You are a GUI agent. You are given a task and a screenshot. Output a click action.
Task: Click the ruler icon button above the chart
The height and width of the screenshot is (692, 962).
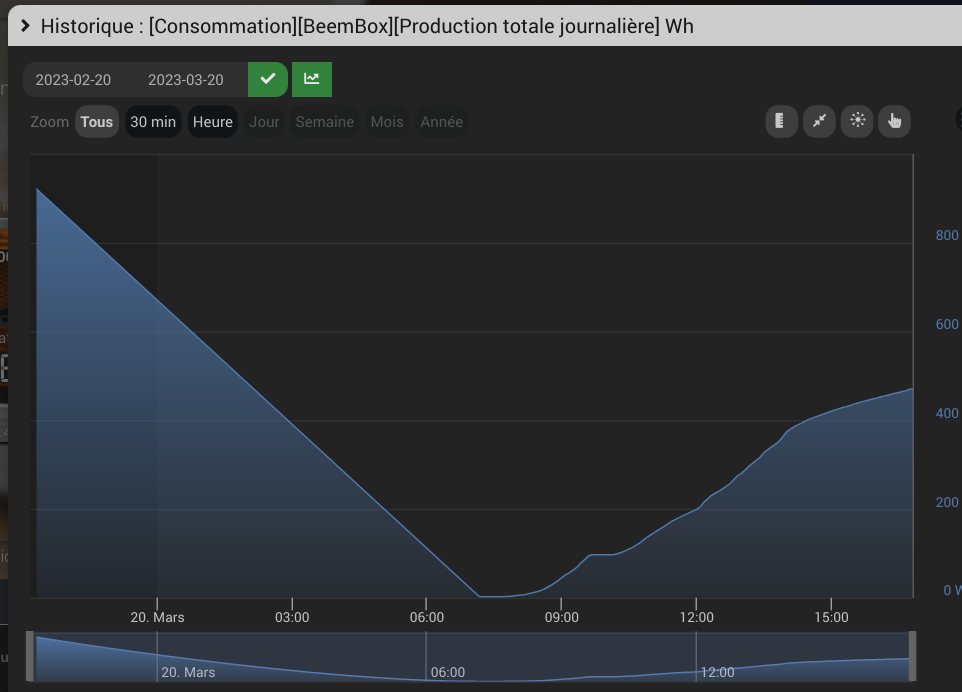click(x=781, y=122)
